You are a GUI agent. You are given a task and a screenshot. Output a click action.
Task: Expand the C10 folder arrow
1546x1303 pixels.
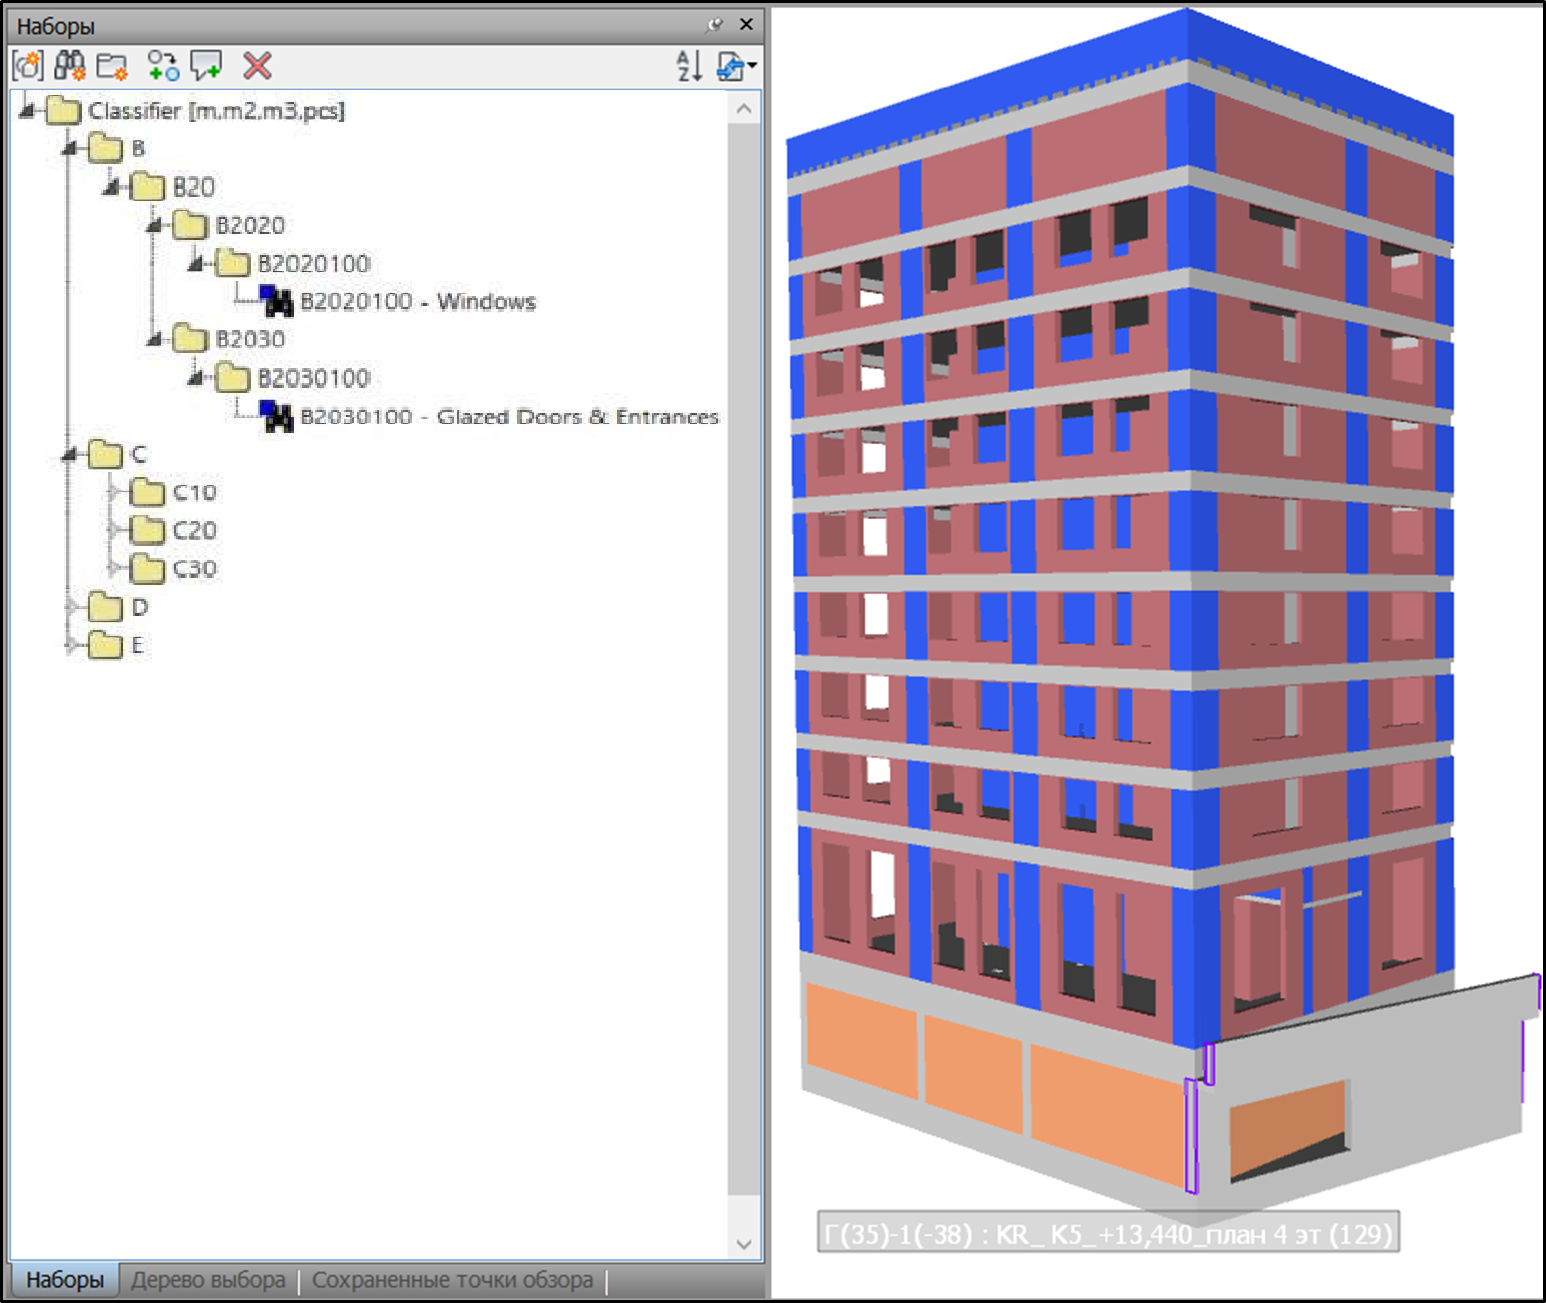coord(114,492)
